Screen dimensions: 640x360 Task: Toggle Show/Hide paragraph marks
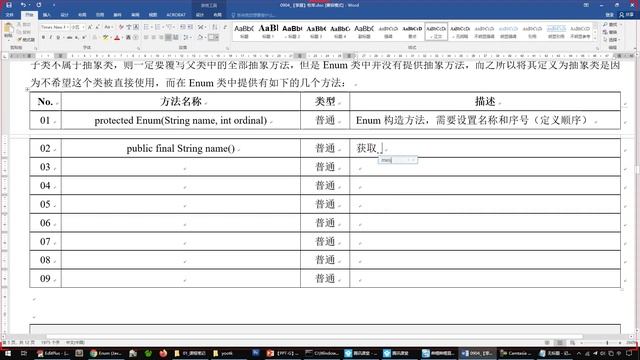pos(225,27)
